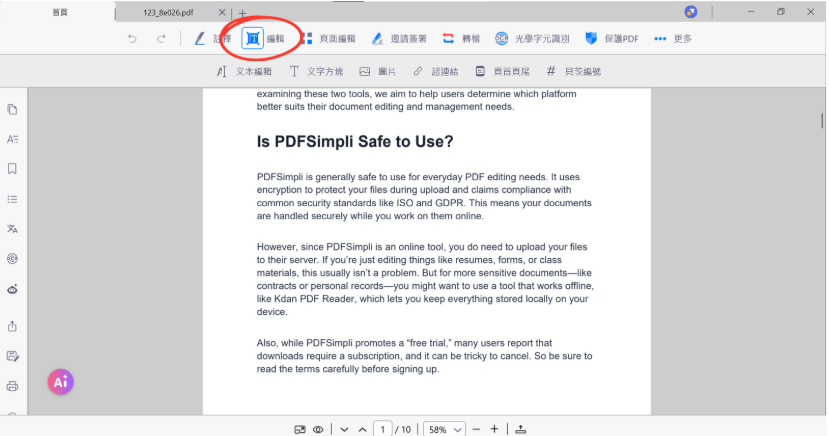This screenshot has width=829, height=436.
Task: Go to next page with down chevron
Action: 344,429
